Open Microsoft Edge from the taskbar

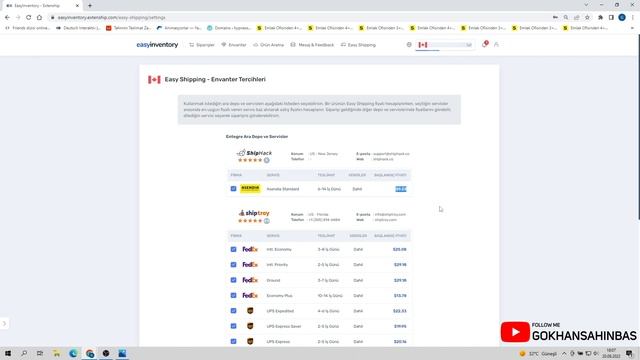[73, 353]
